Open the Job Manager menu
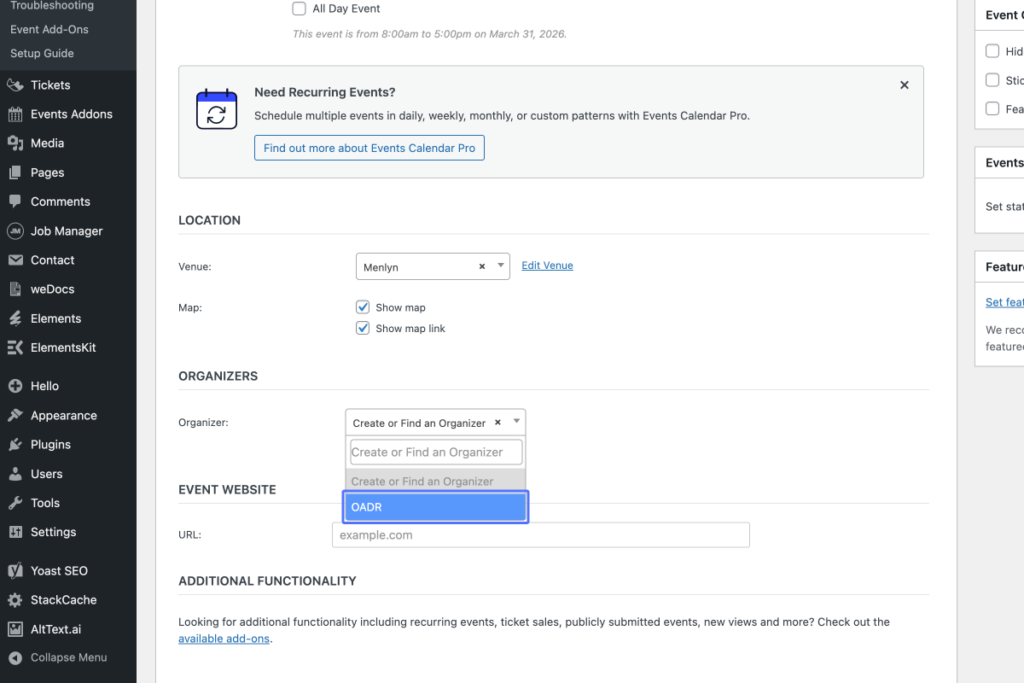This screenshot has width=1024, height=683. pyautogui.click(x=67, y=231)
